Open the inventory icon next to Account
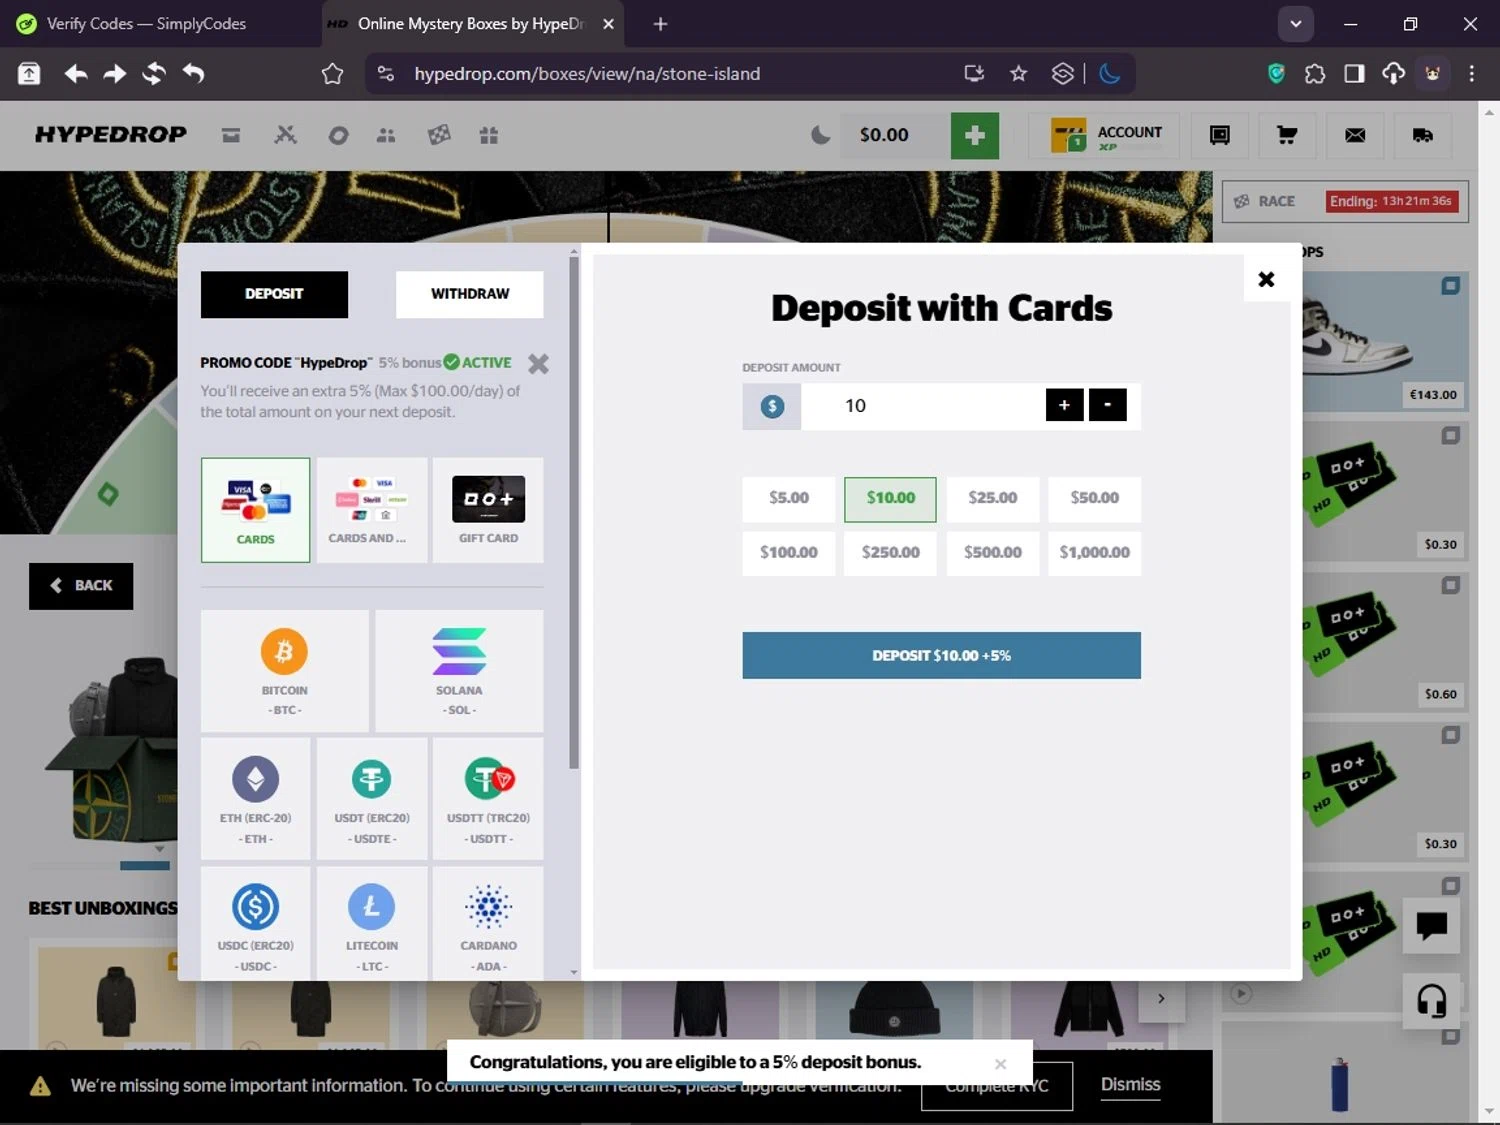Screen dimensions: 1500x1125 point(1220,135)
